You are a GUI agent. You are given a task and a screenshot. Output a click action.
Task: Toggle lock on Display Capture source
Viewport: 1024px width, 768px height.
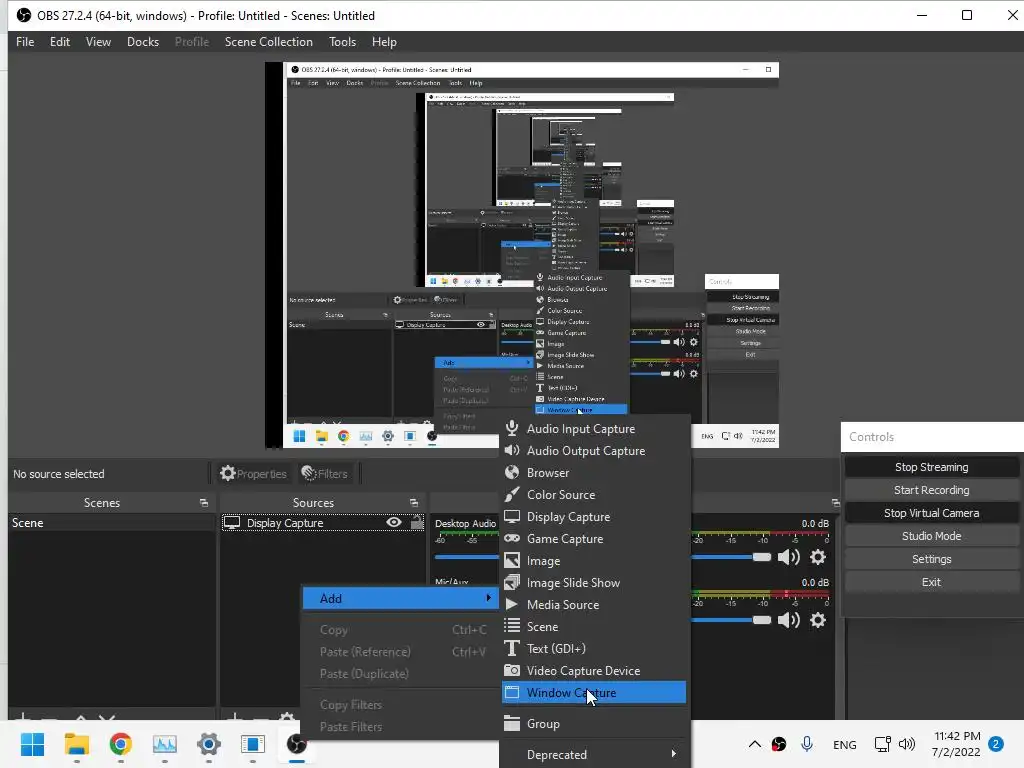[x=417, y=522]
